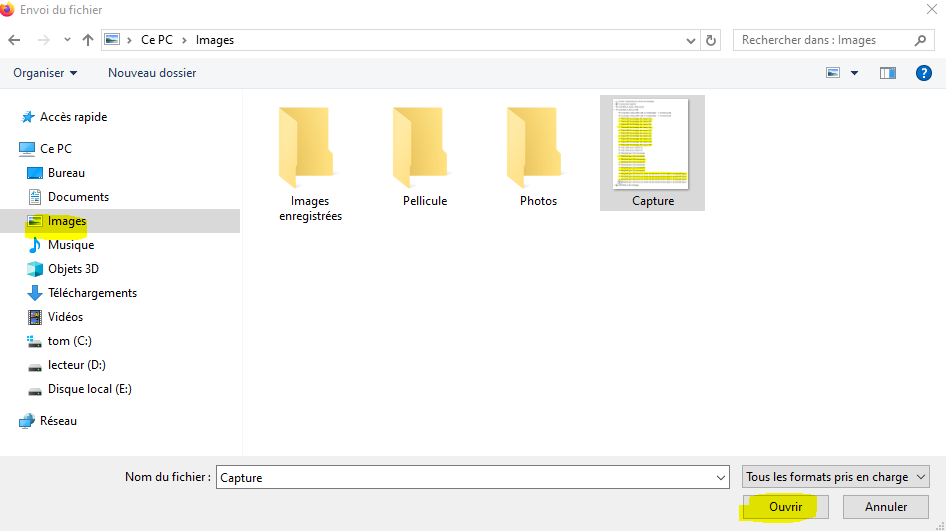Click the Annuler button

pyautogui.click(x=886, y=507)
